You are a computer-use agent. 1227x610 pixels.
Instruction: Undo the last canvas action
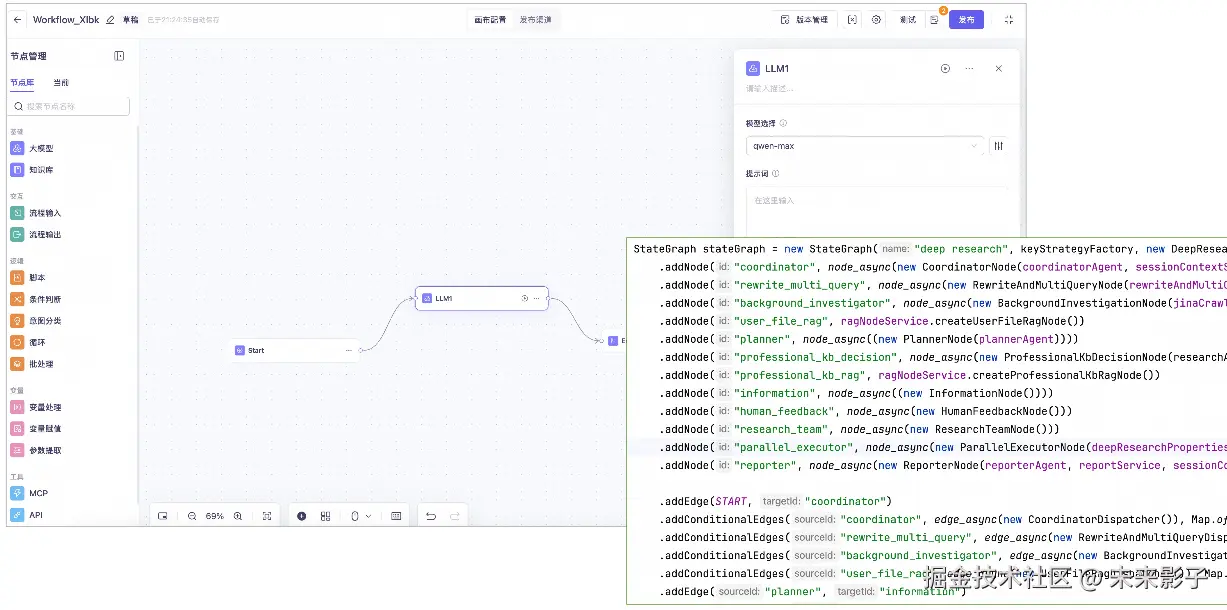pos(431,516)
